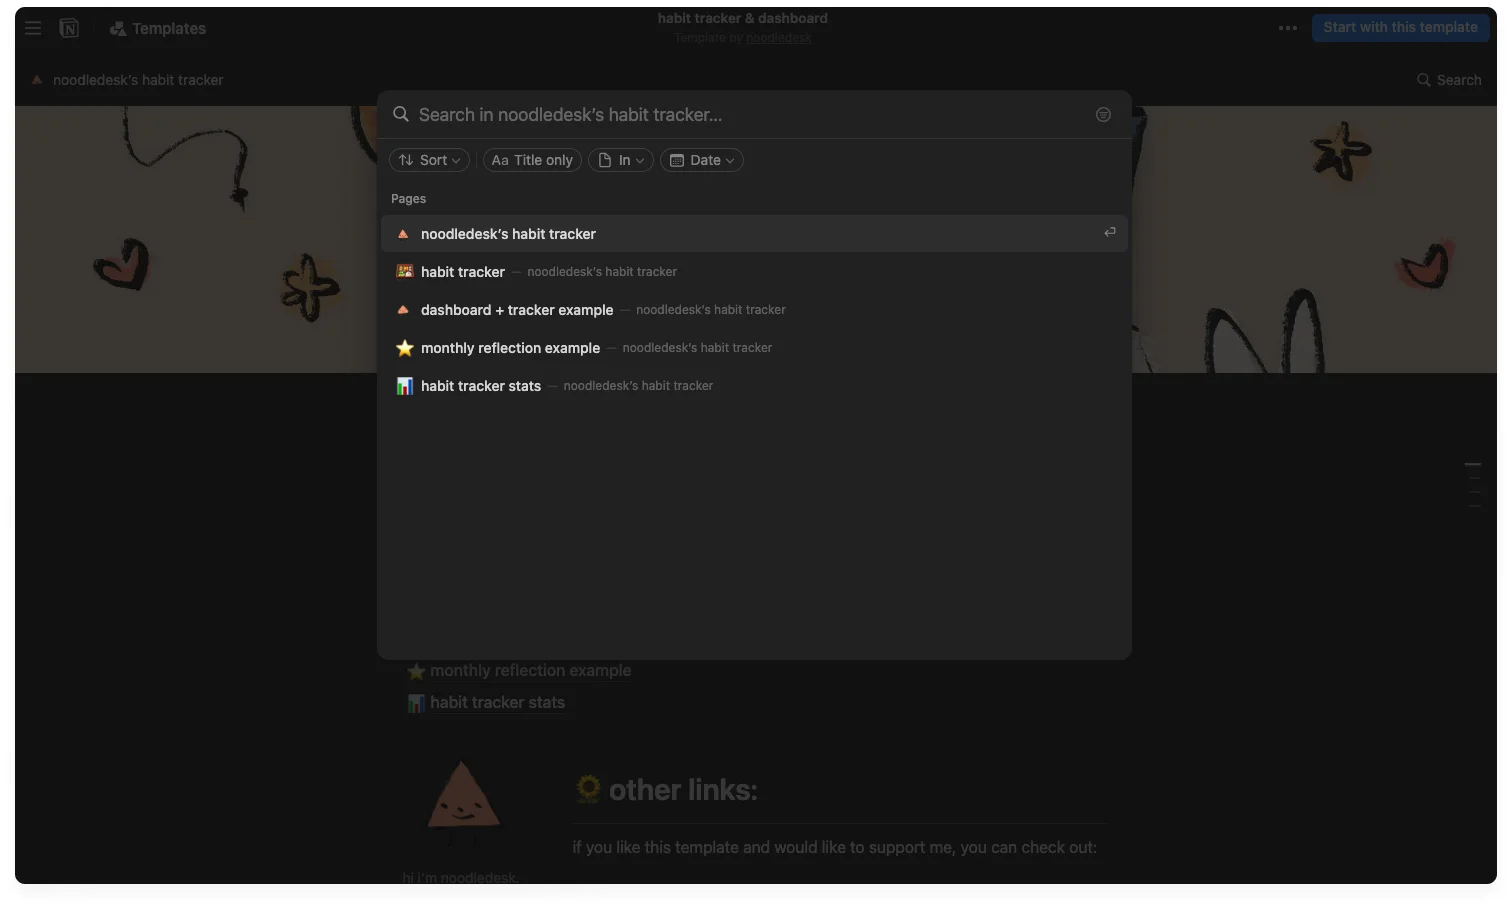
Task: Open dashboard + tracker example result
Action: point(754,310)
